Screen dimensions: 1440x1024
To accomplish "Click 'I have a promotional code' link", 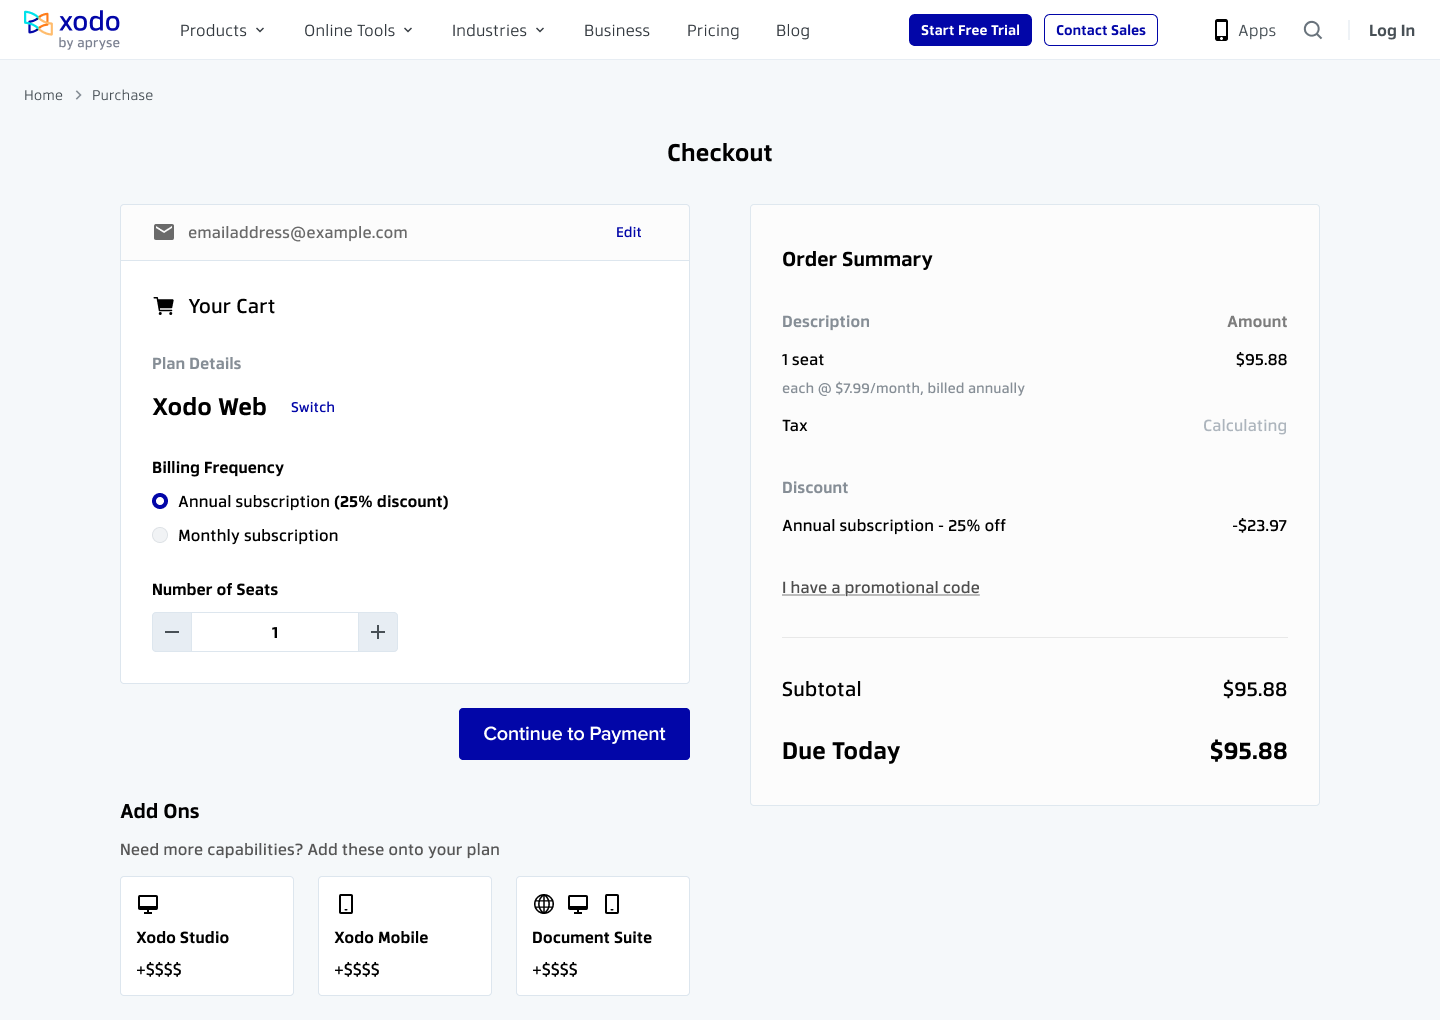I will pyautogui.click(x=881, y=587).
